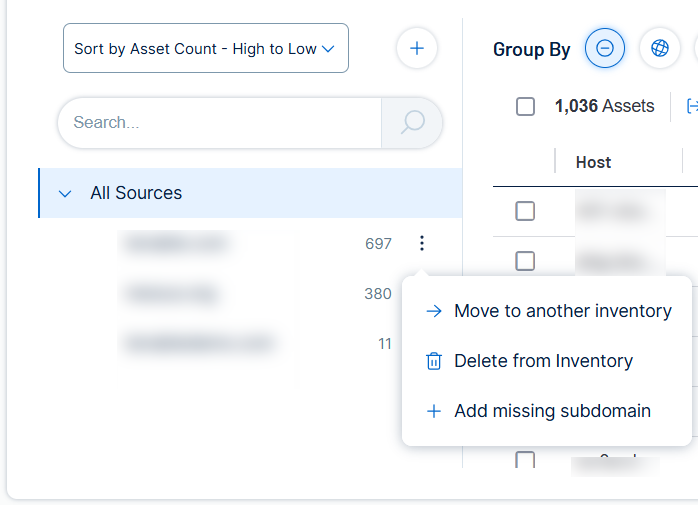Open the three-dot menu beside 697
The width and height of the screenshot is (698, 505).
(x=422, y=243)
